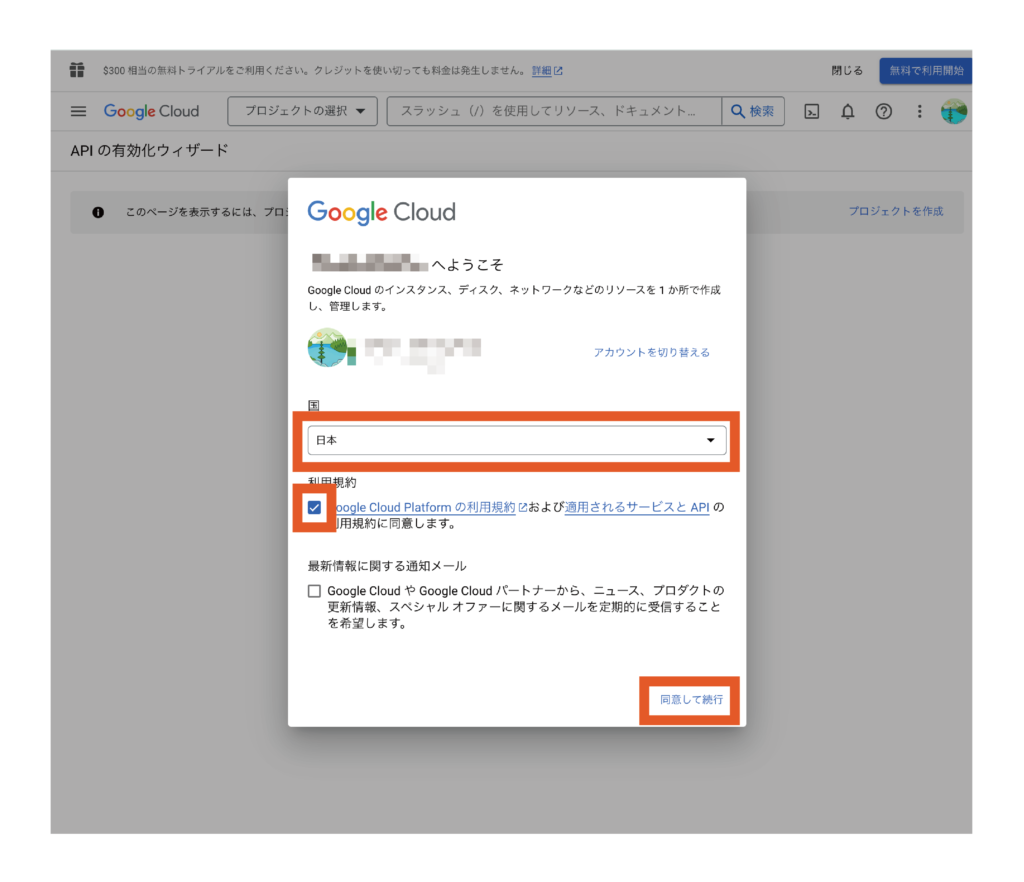Open the 国 country dropdown showing 日本
This screenshot has height=882, width=1024.
517,440
